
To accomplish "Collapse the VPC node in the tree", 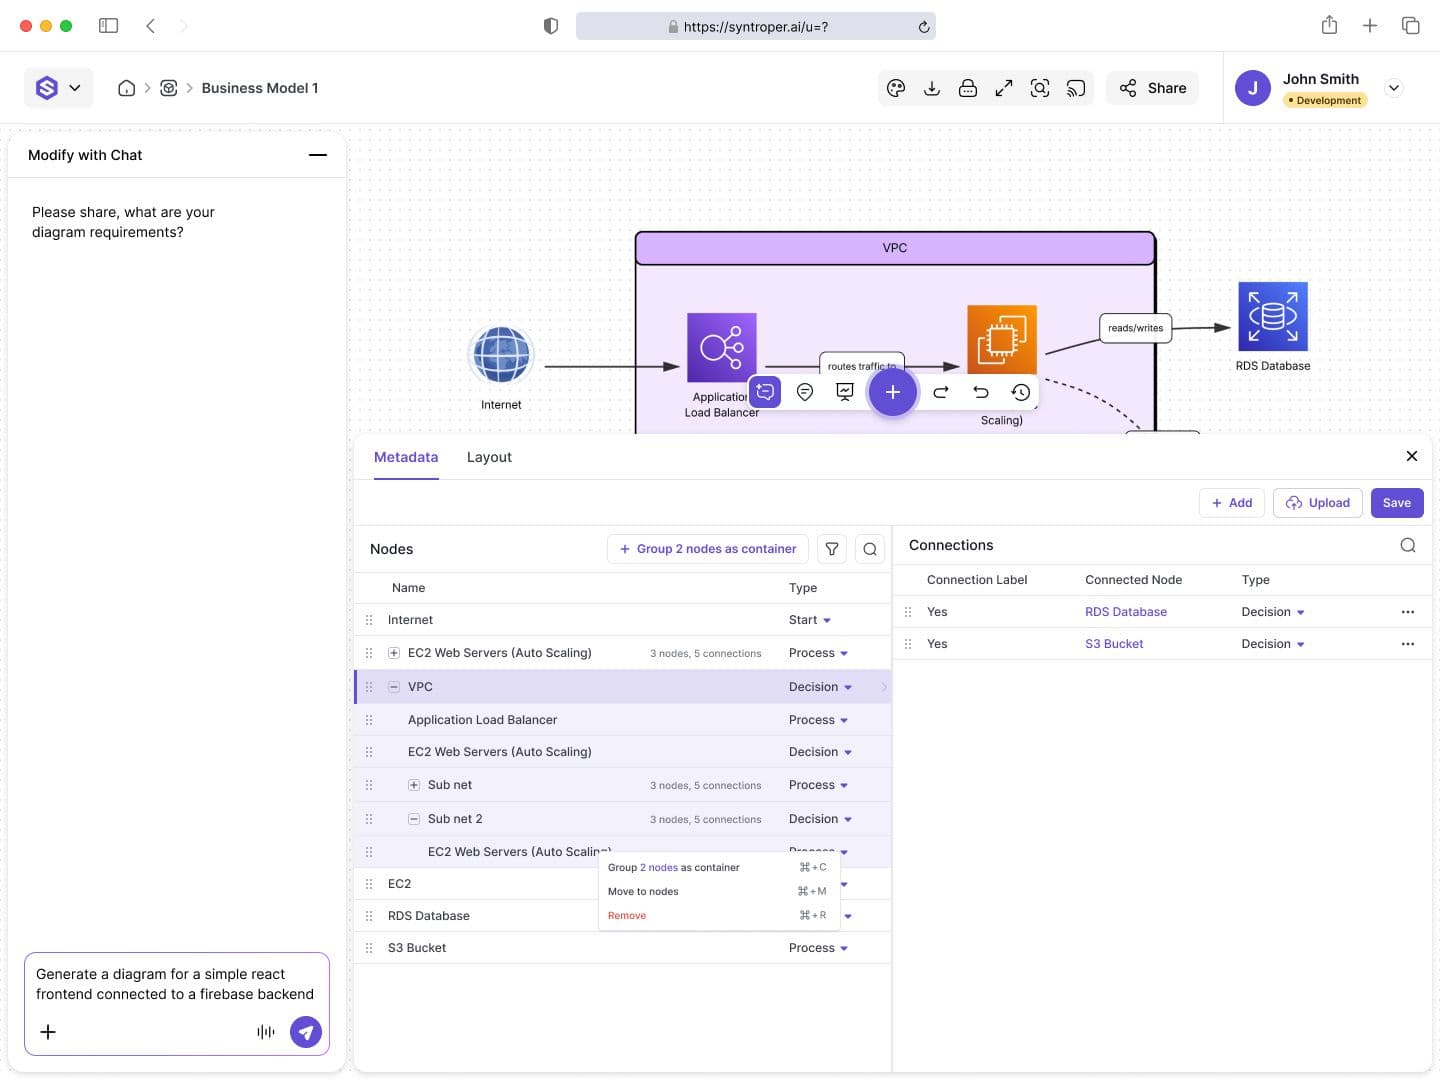I will [x=394, y=687].
